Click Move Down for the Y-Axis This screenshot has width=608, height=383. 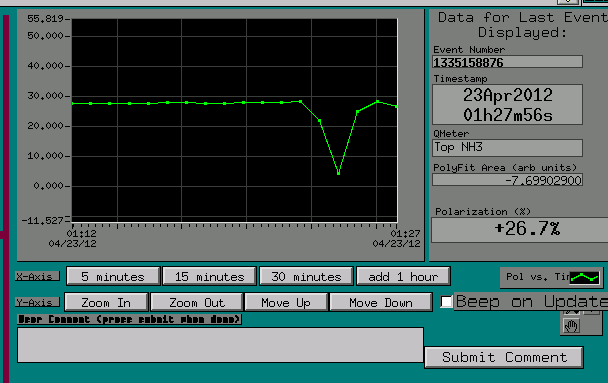tap(381, 302)
